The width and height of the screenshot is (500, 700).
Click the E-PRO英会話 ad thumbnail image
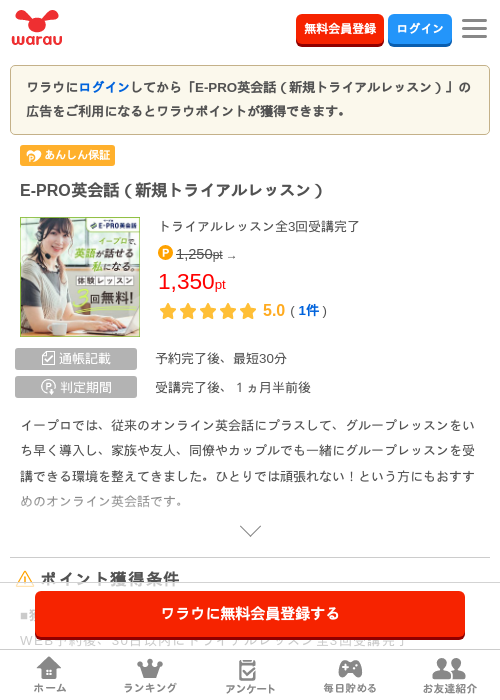[x=80, y=277]
